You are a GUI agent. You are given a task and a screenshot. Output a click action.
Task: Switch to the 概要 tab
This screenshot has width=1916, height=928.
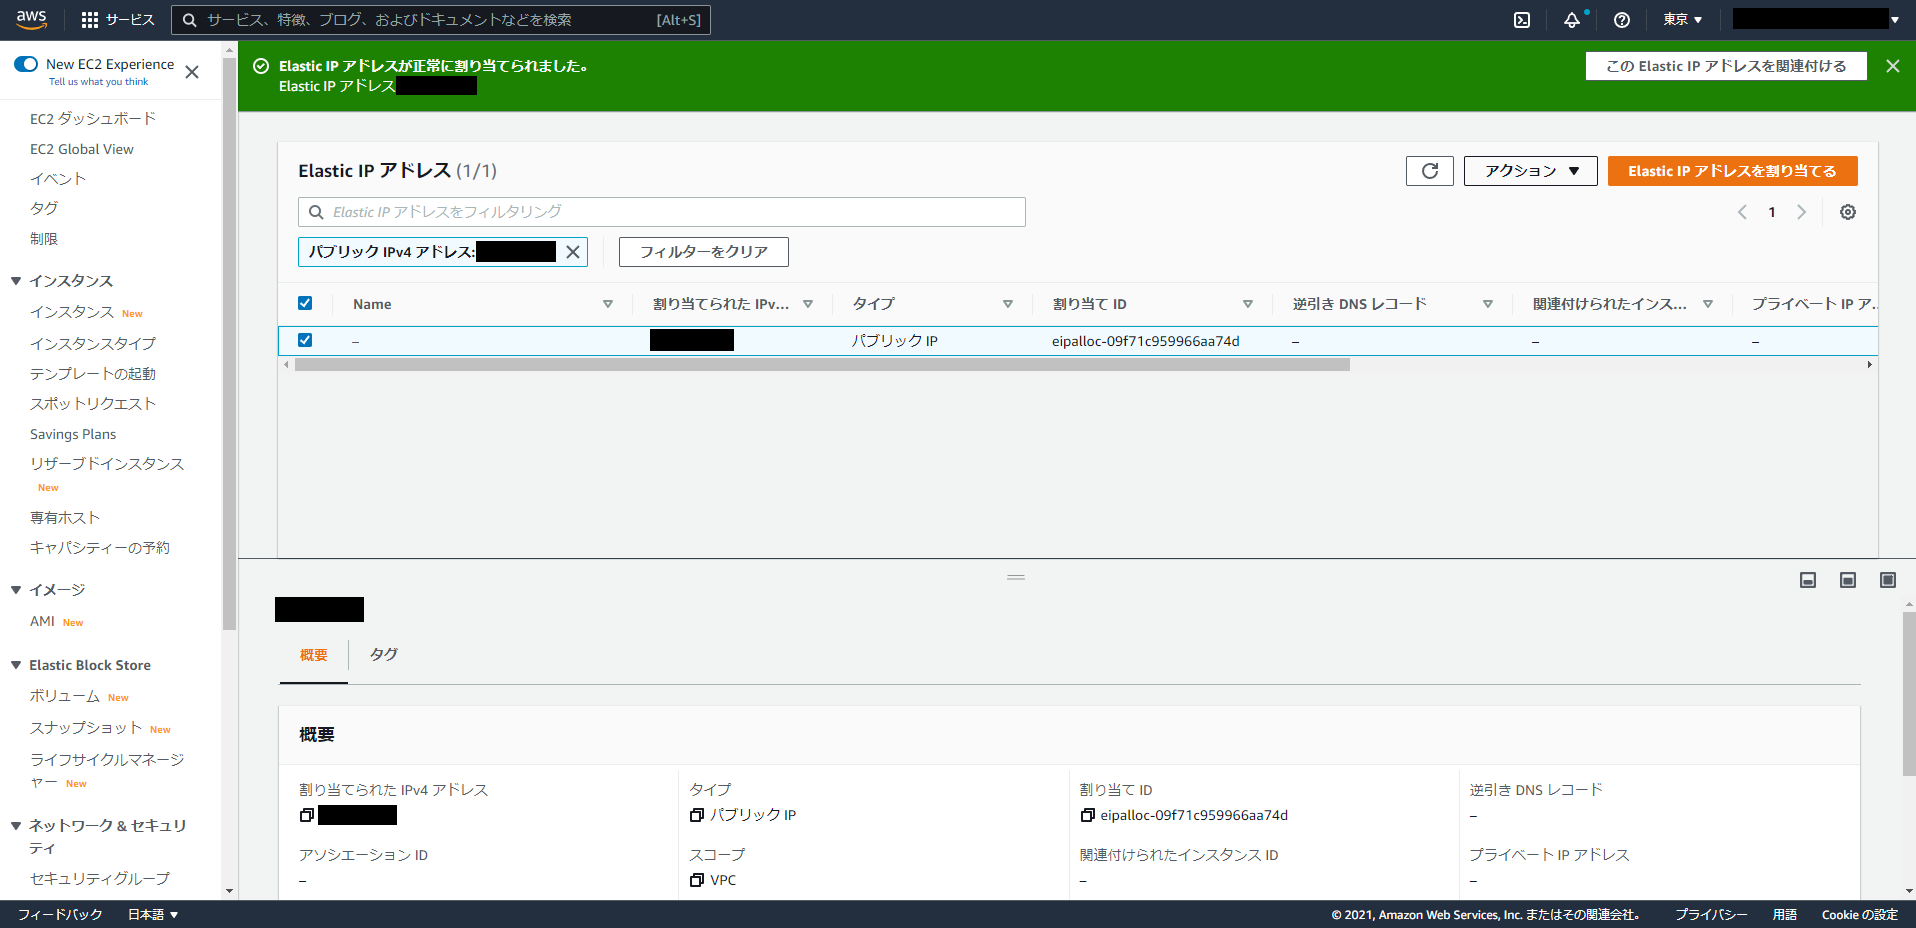coord(314,655)
